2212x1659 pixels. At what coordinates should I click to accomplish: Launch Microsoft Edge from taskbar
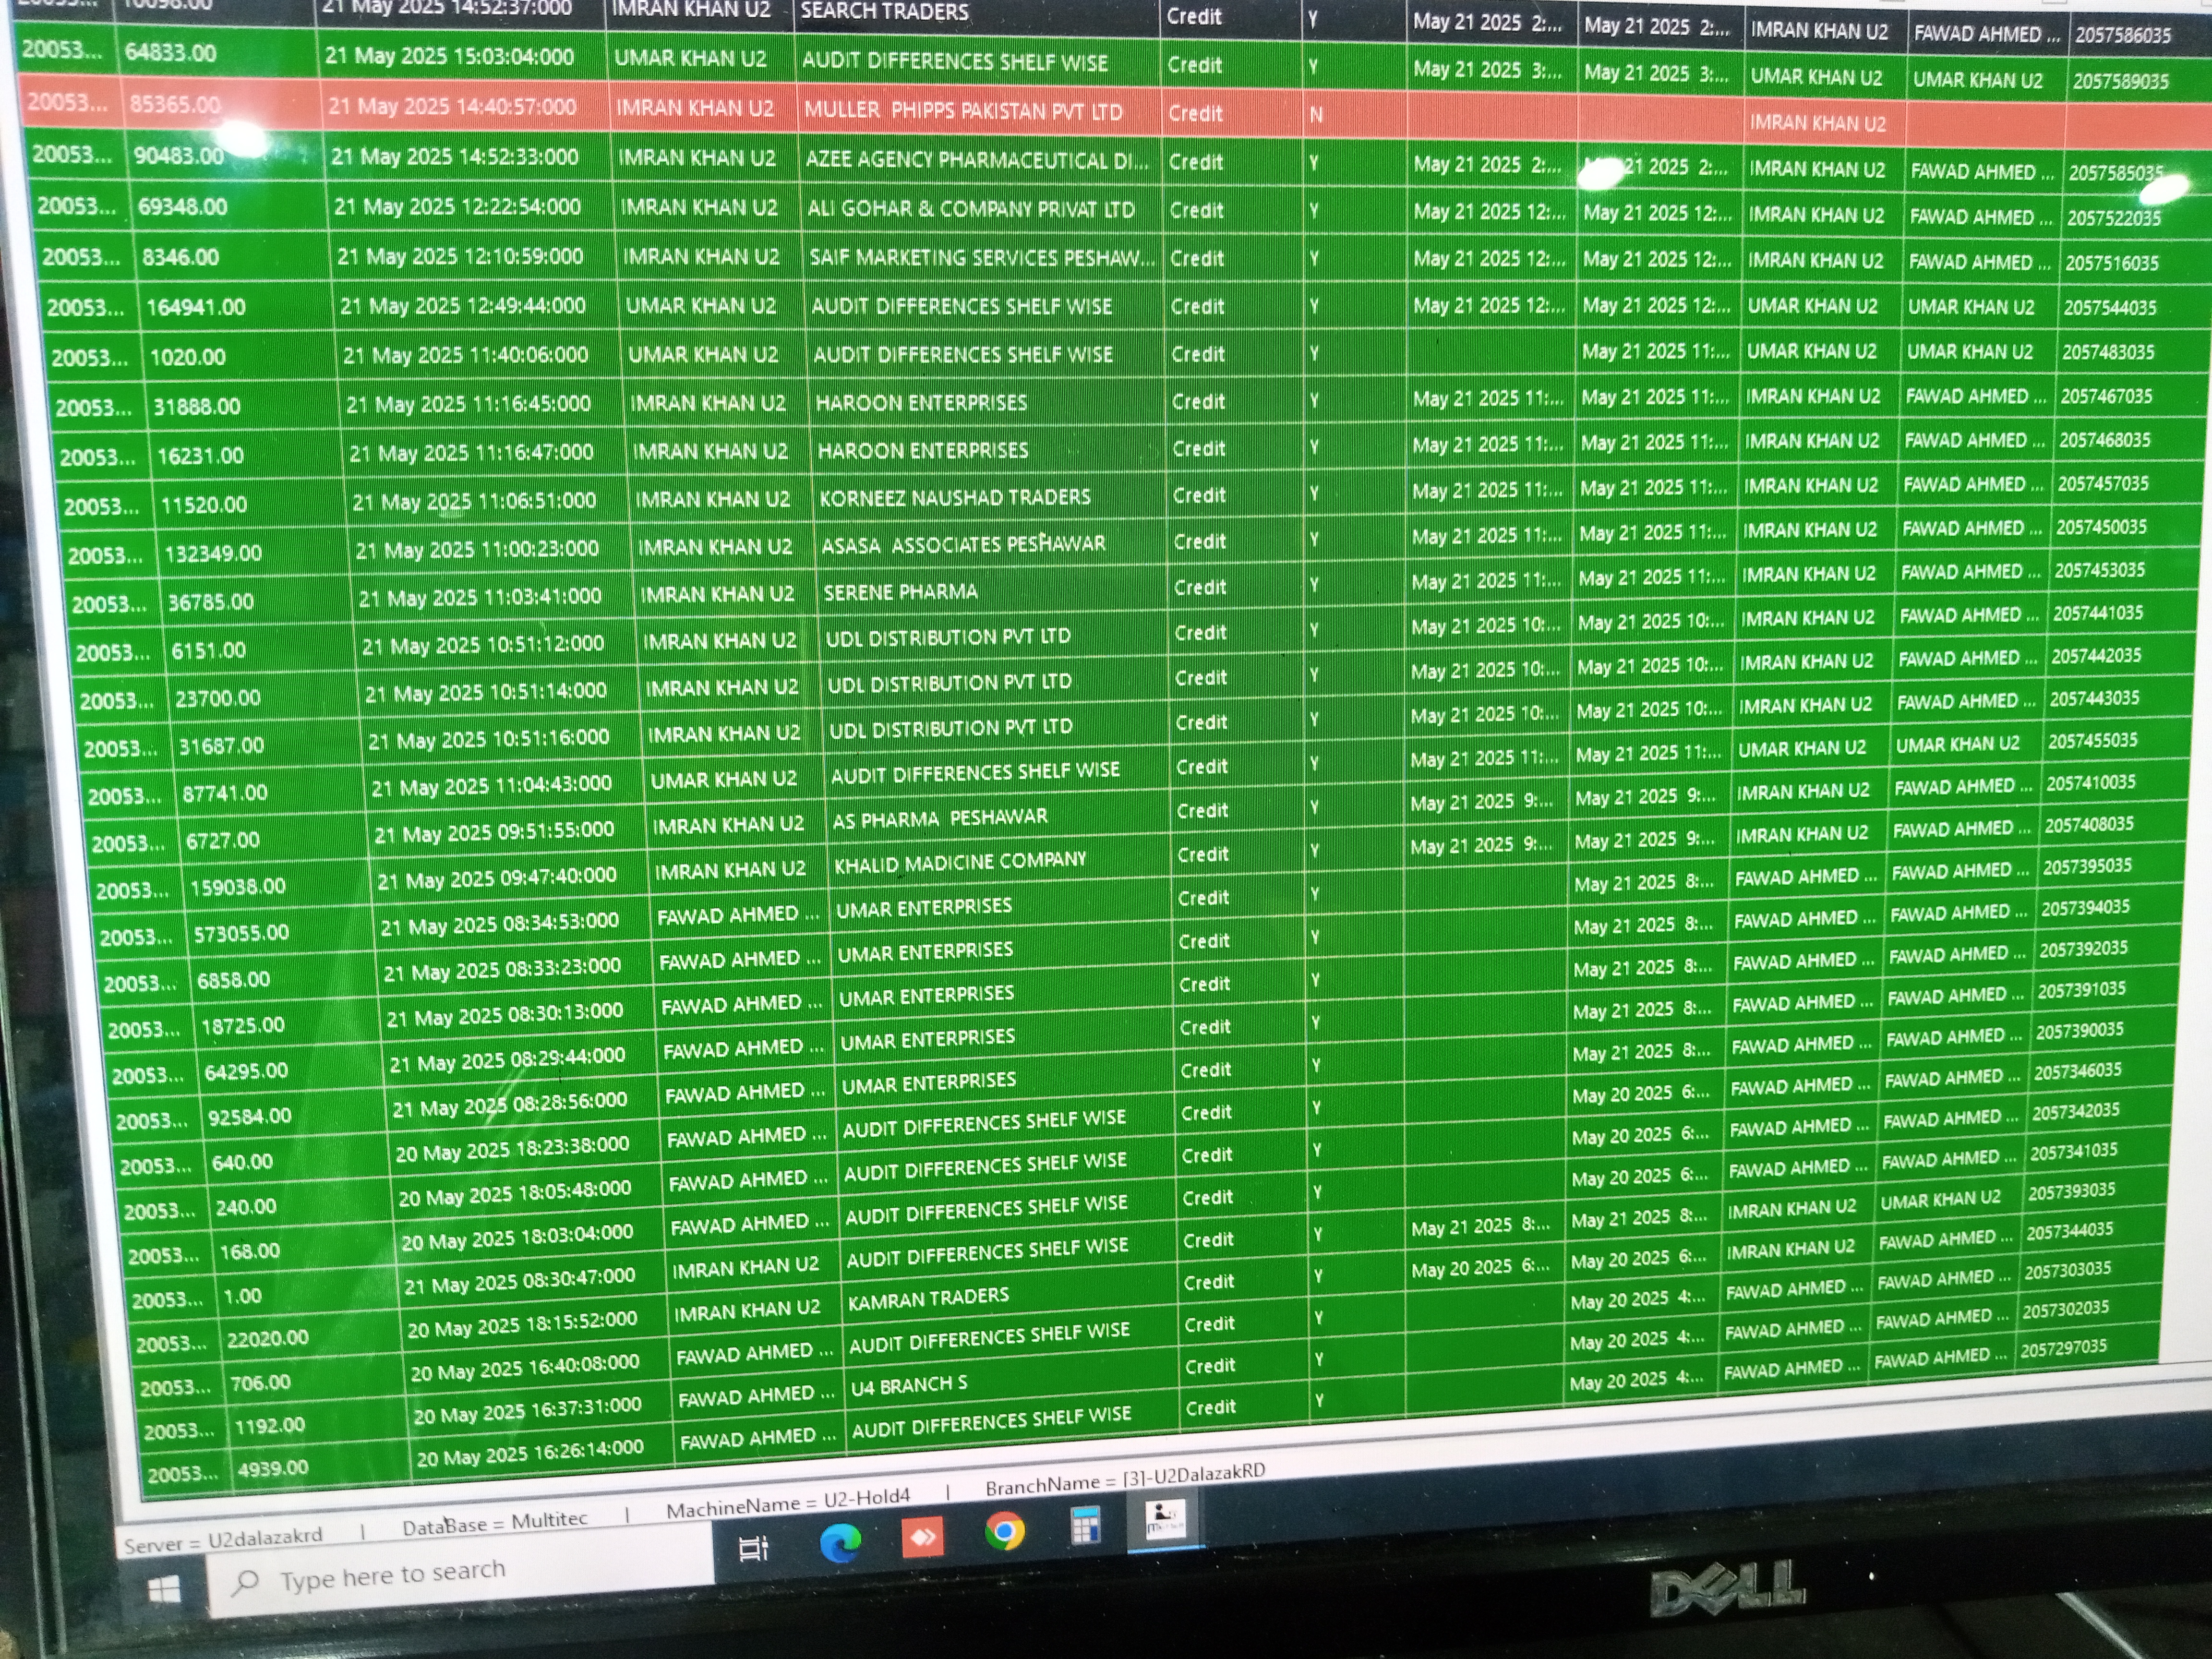click(840, 1544)
